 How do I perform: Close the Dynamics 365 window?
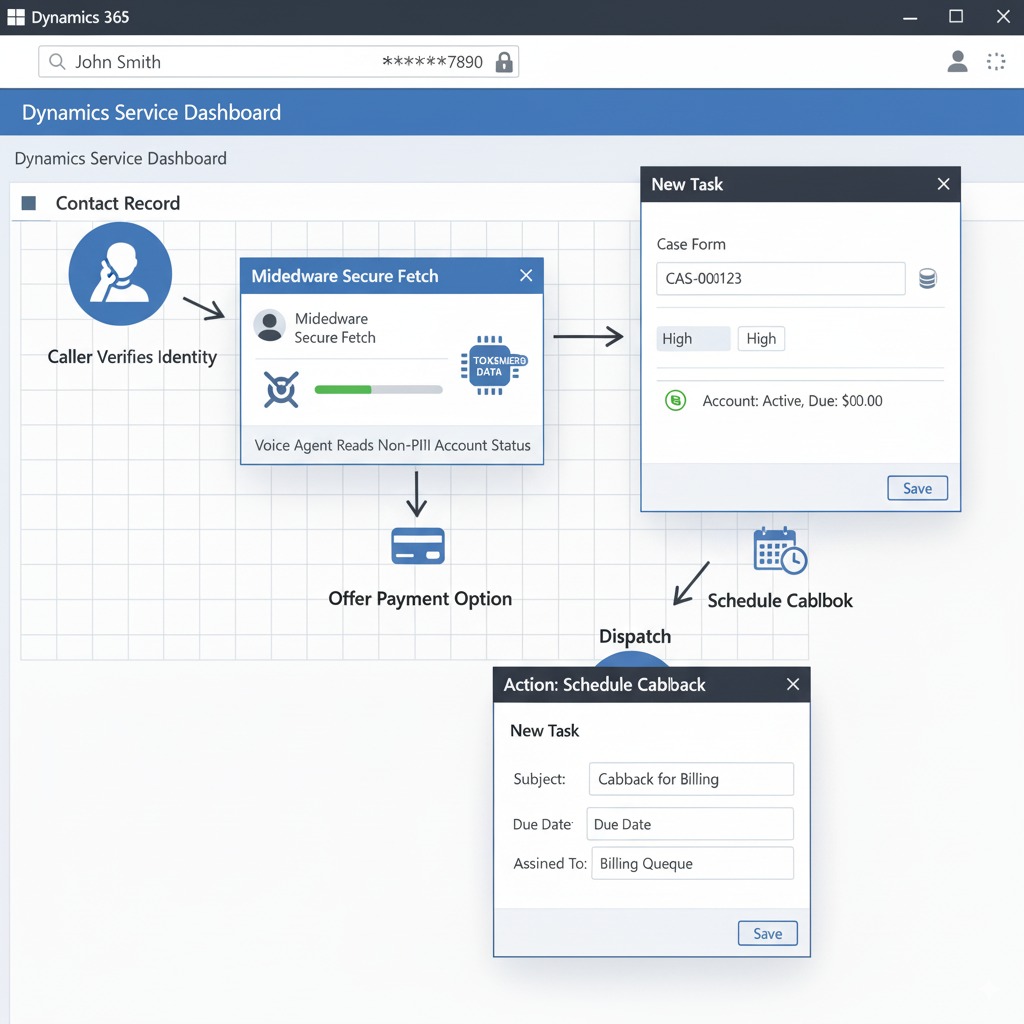click(x=1003, y=16)
